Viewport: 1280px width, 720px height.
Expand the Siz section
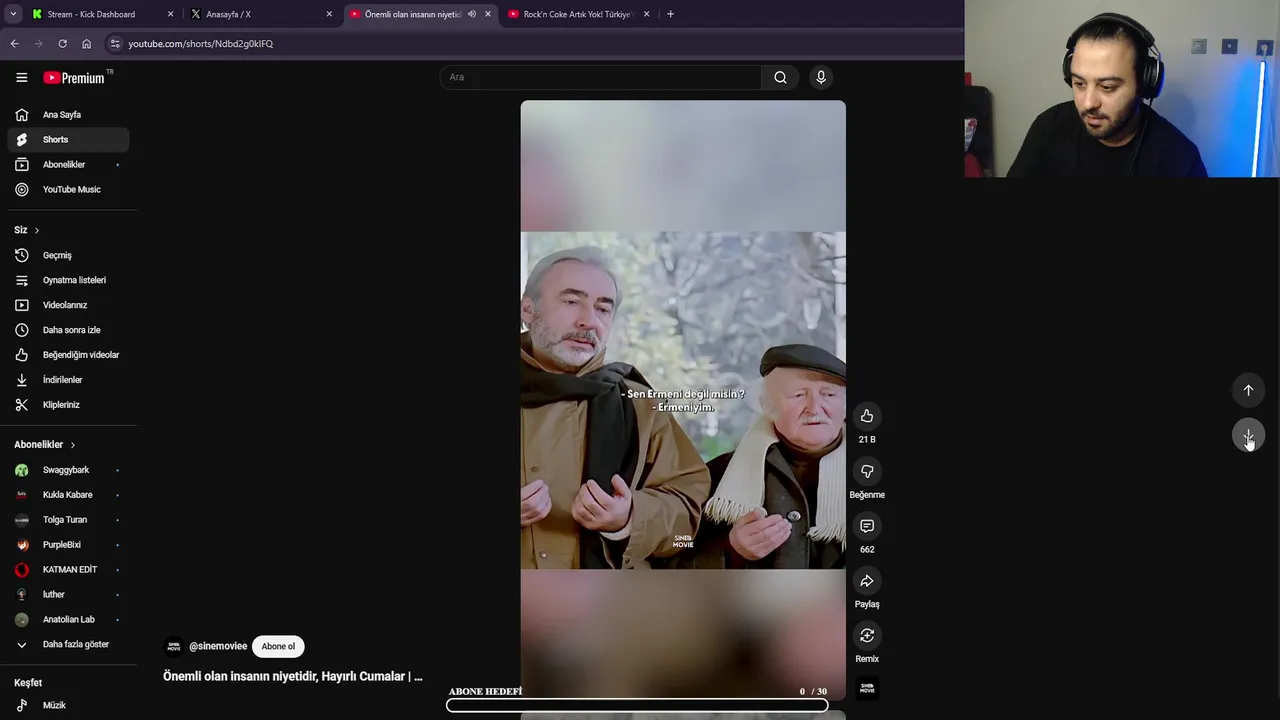pos(27,230)
